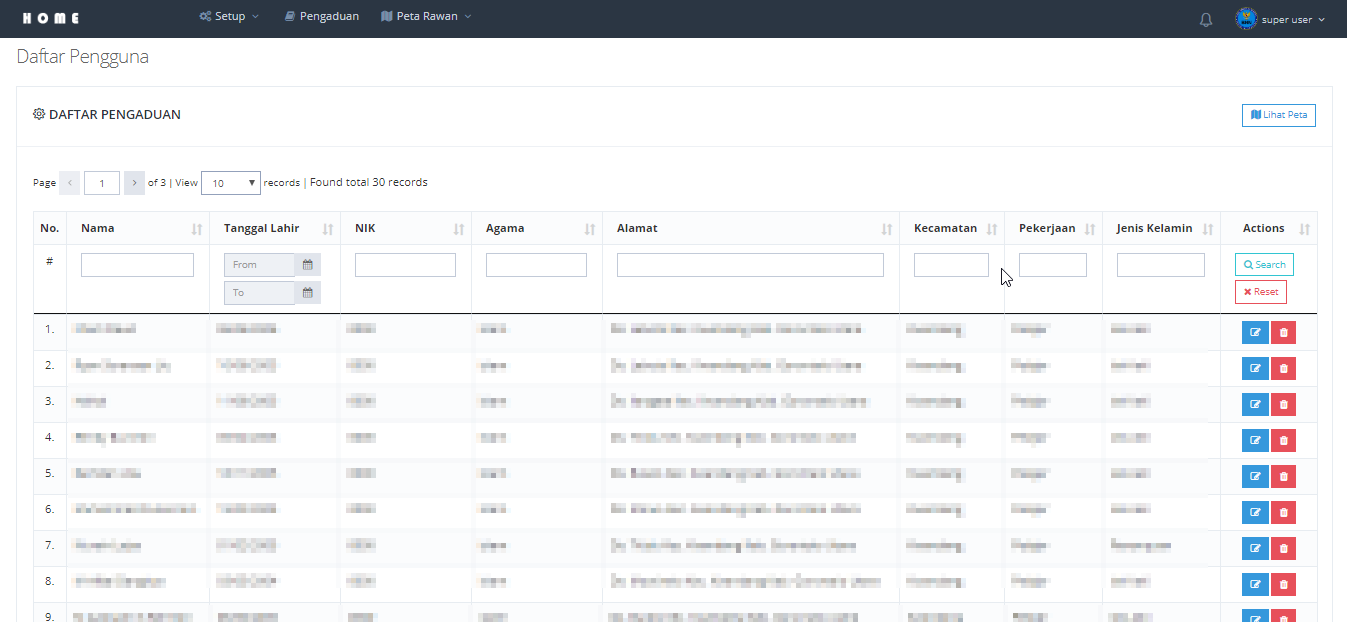The height and width of the screenshot is (622, 1347).
Task: Click the Lihat Peta button
Action: pos(1278,115)
